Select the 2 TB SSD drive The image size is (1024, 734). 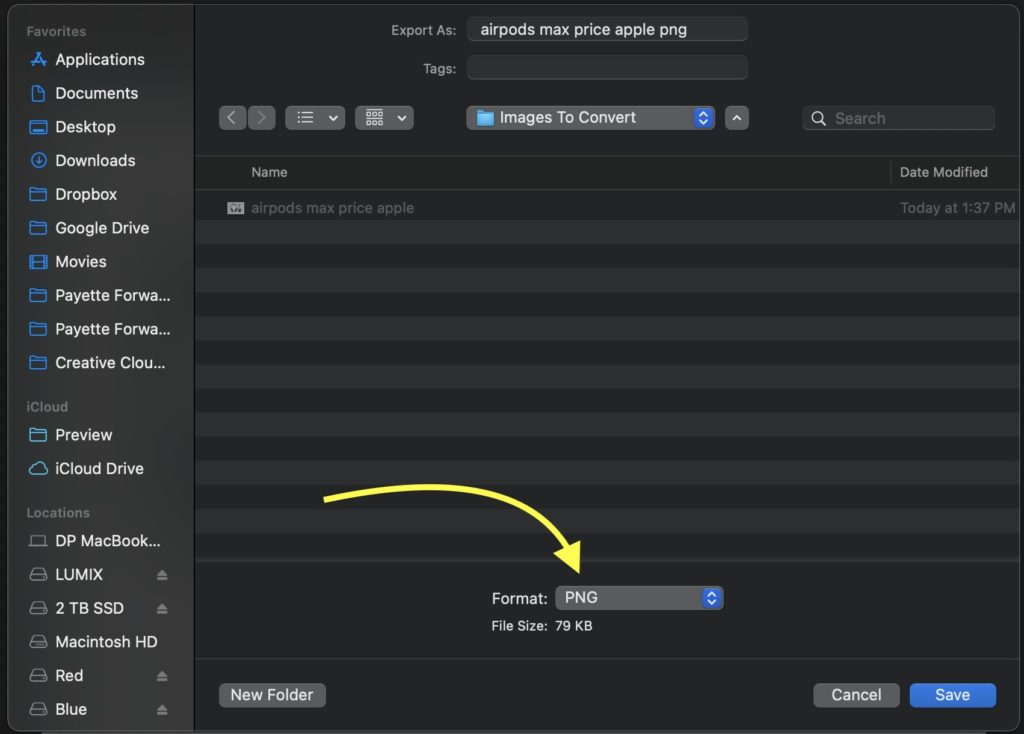point(89,609)
